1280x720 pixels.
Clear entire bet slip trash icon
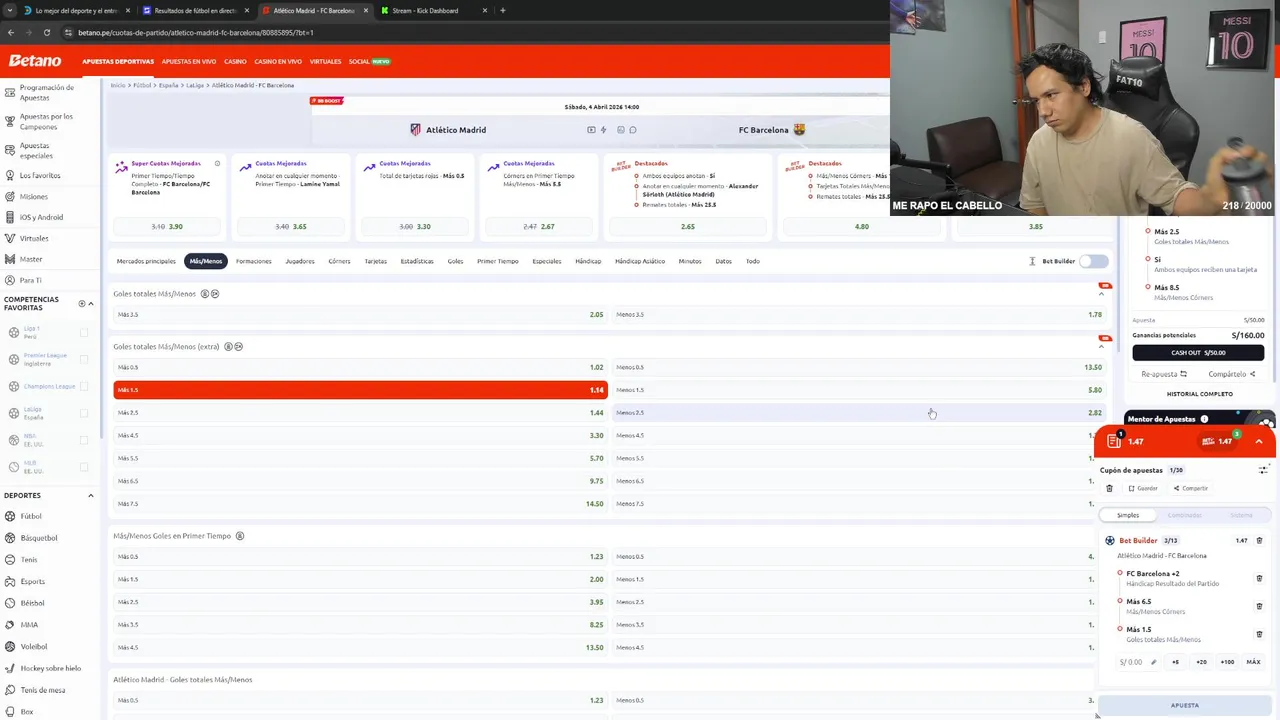click(1109, 489)
